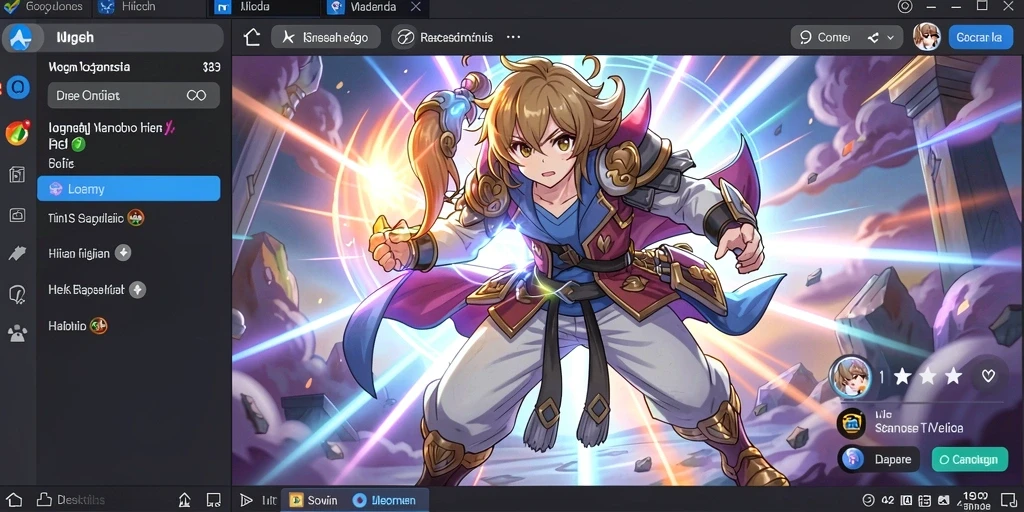The height and width of the screenshot is (512, 1024).
Task: Open the blue circle sidebar icon
Action: coord(18,87)
